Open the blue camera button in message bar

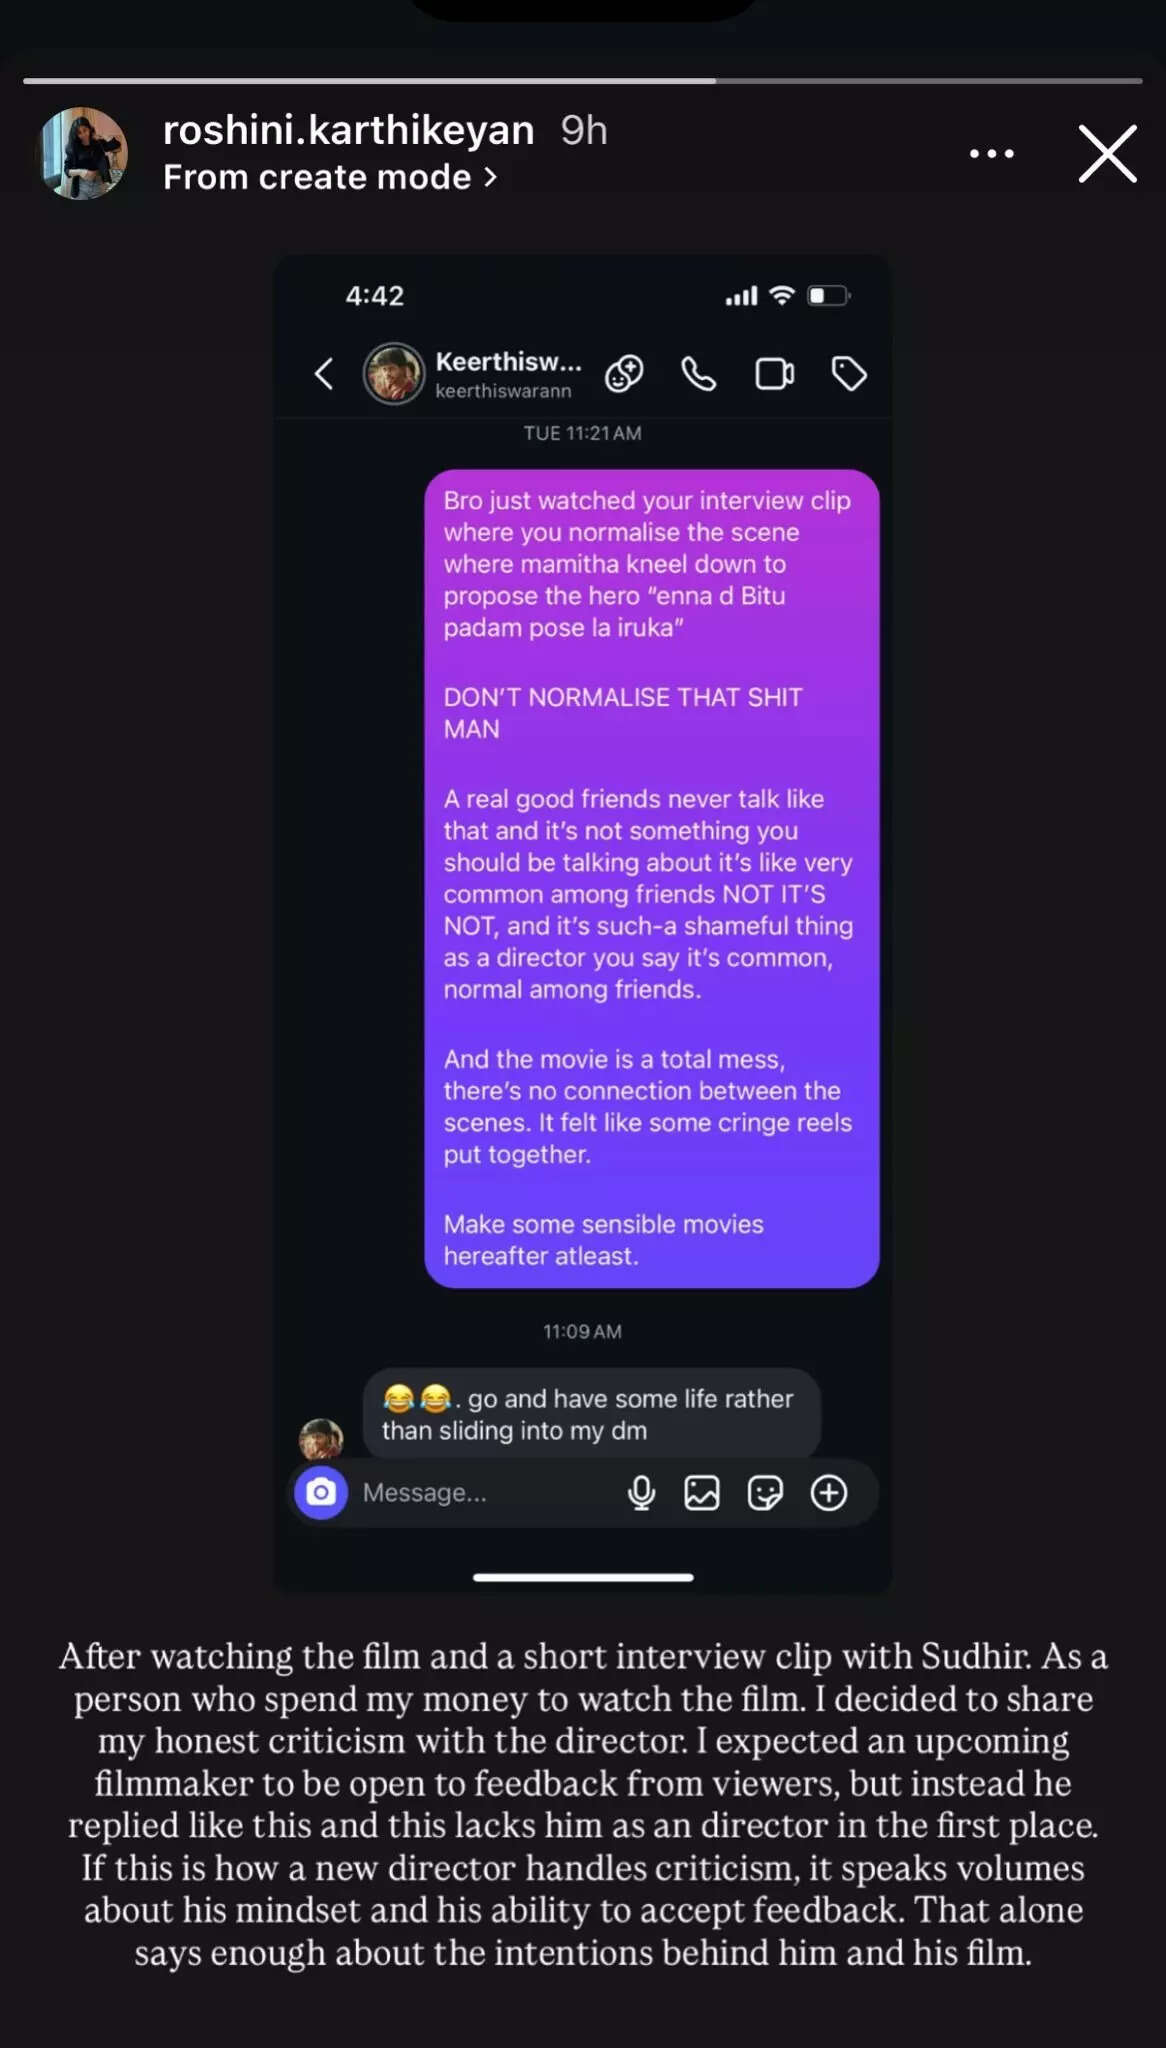click(x=321, y=1493)
